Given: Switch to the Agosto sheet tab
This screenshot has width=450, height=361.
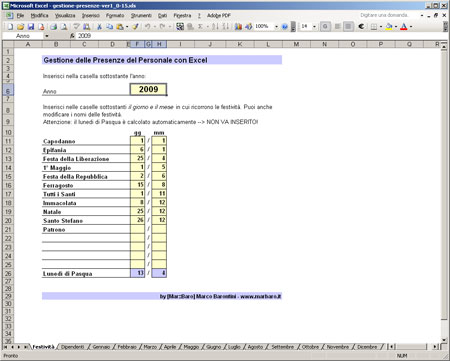Looking at the screenshot, I should point(255,347).
